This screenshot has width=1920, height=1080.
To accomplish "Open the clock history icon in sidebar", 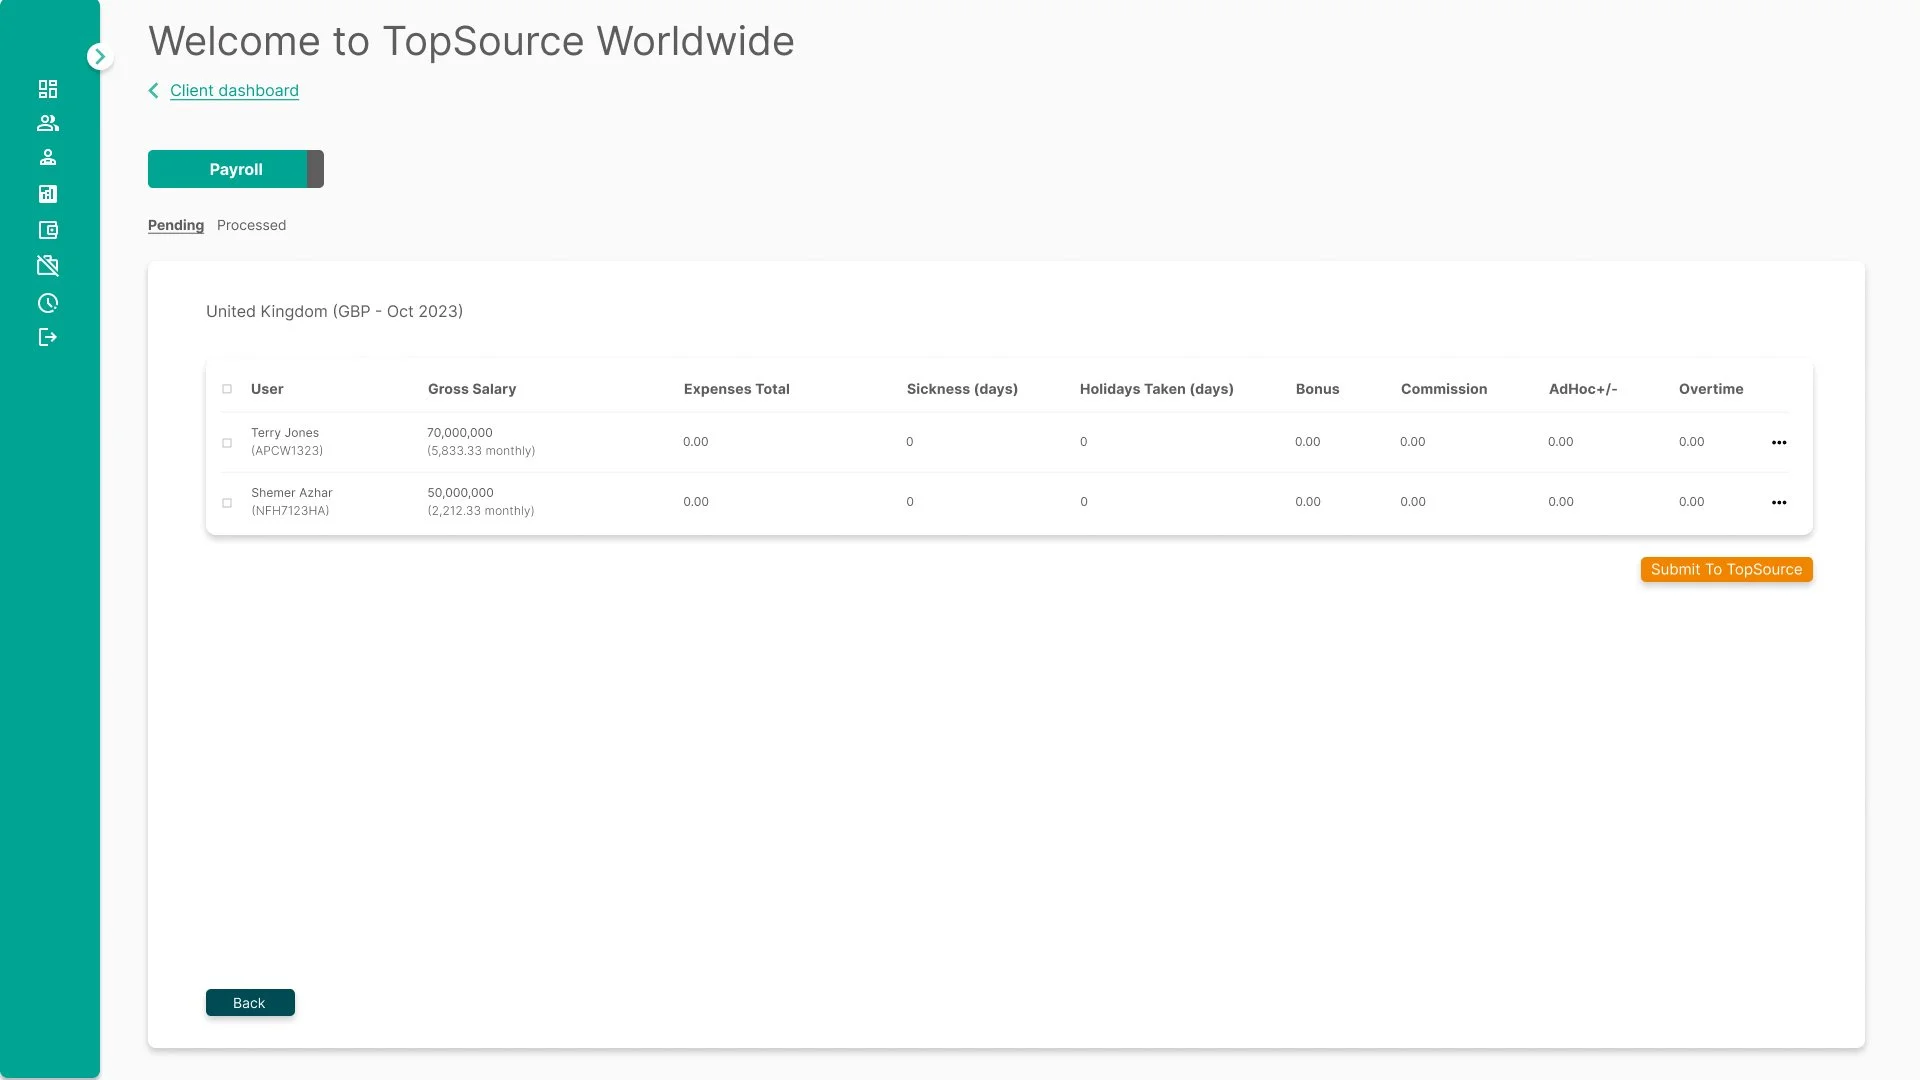I will tap(48, 303).
